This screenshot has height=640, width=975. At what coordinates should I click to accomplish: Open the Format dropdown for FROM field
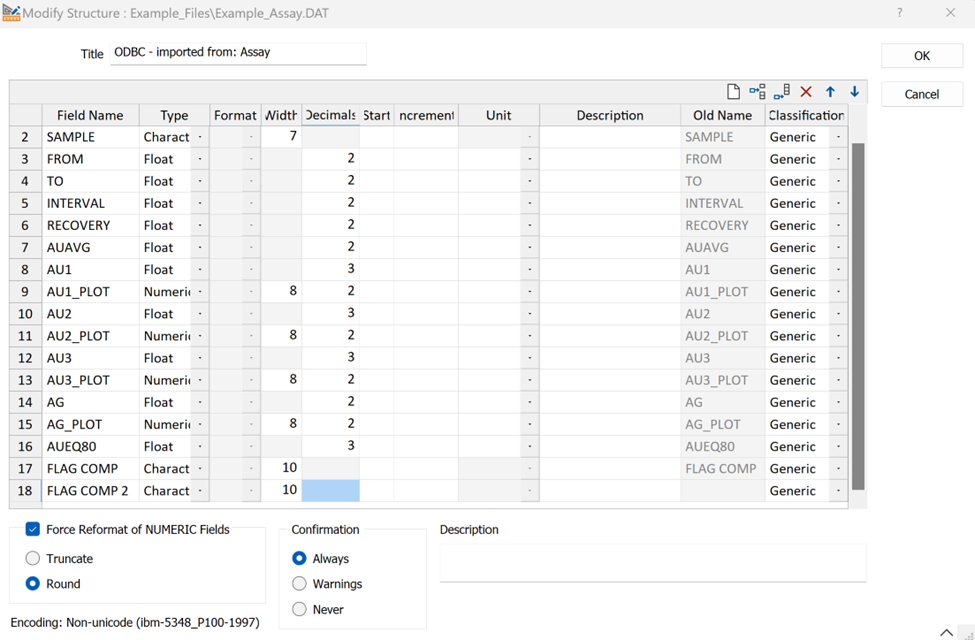pos(251,158)
